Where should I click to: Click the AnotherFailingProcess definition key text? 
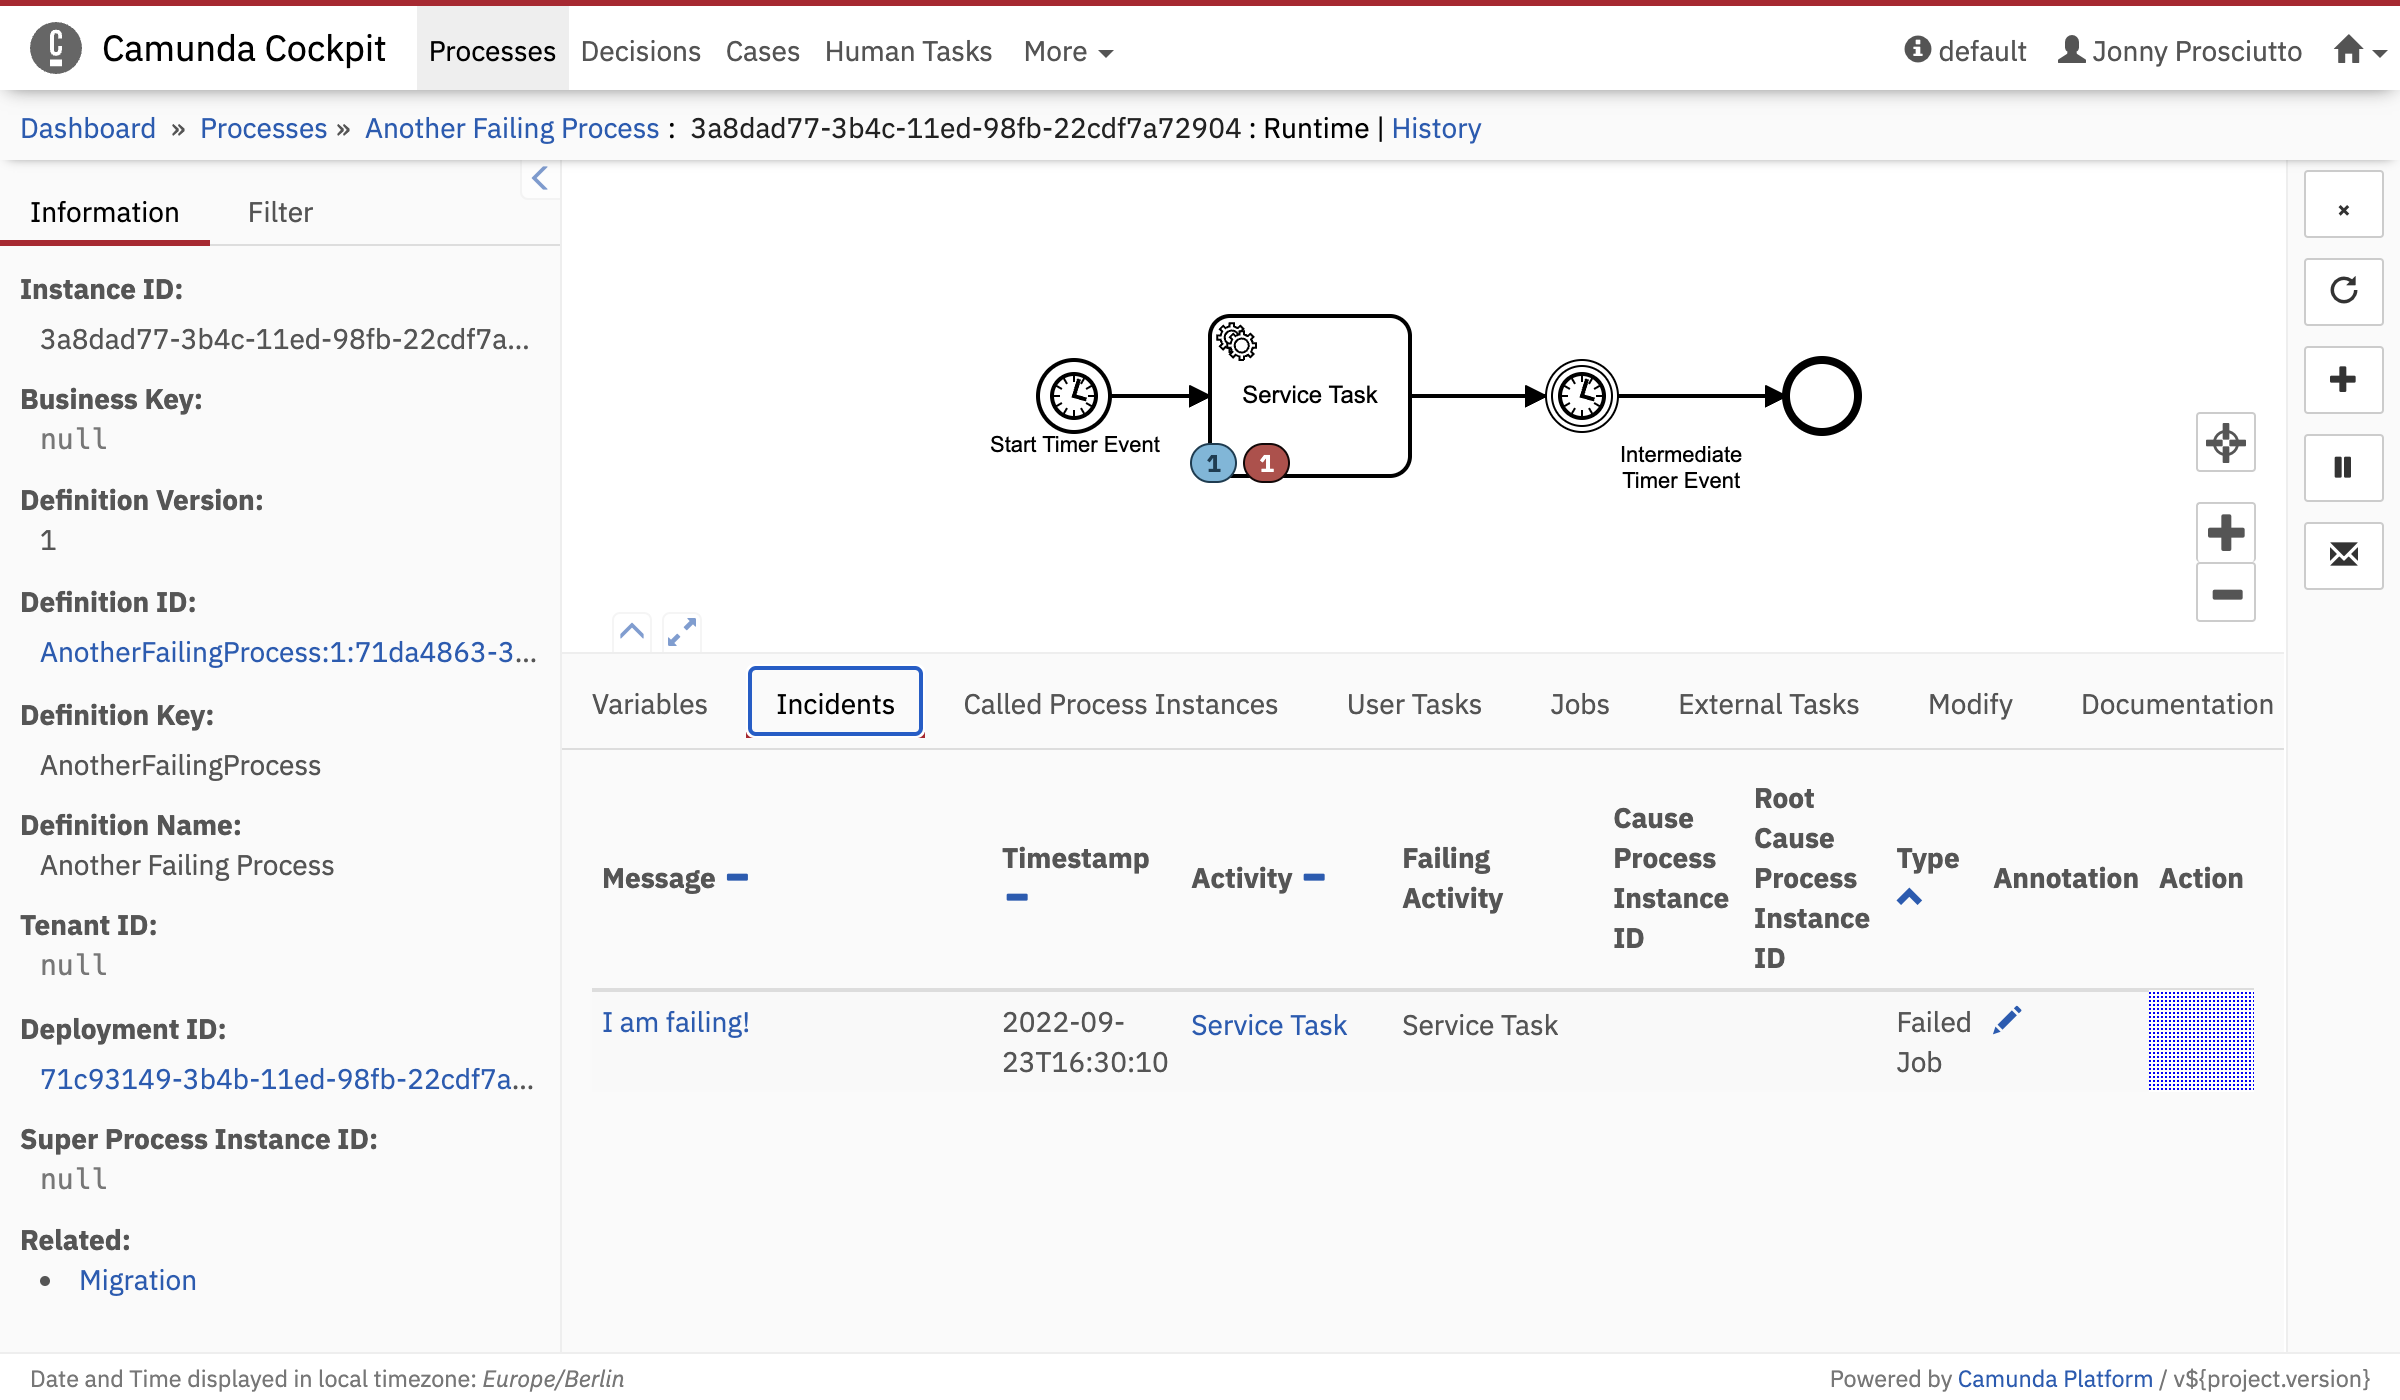(x=180, y=765)
